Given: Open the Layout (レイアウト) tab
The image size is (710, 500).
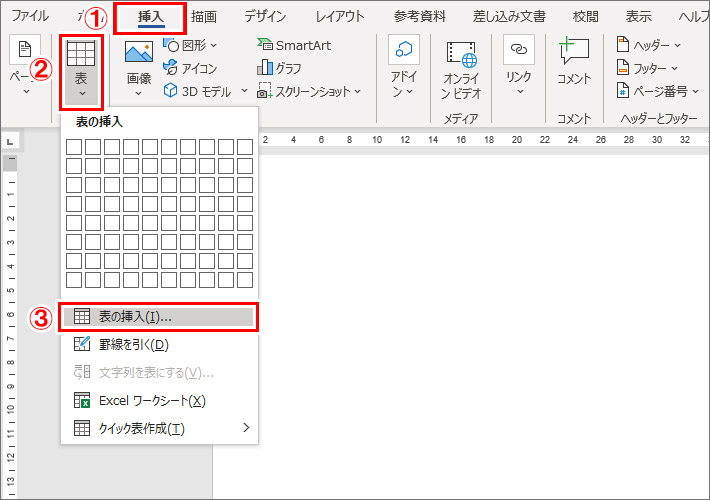Looking at the screenshot, I should pyautogui.click(x=339, y=16).
